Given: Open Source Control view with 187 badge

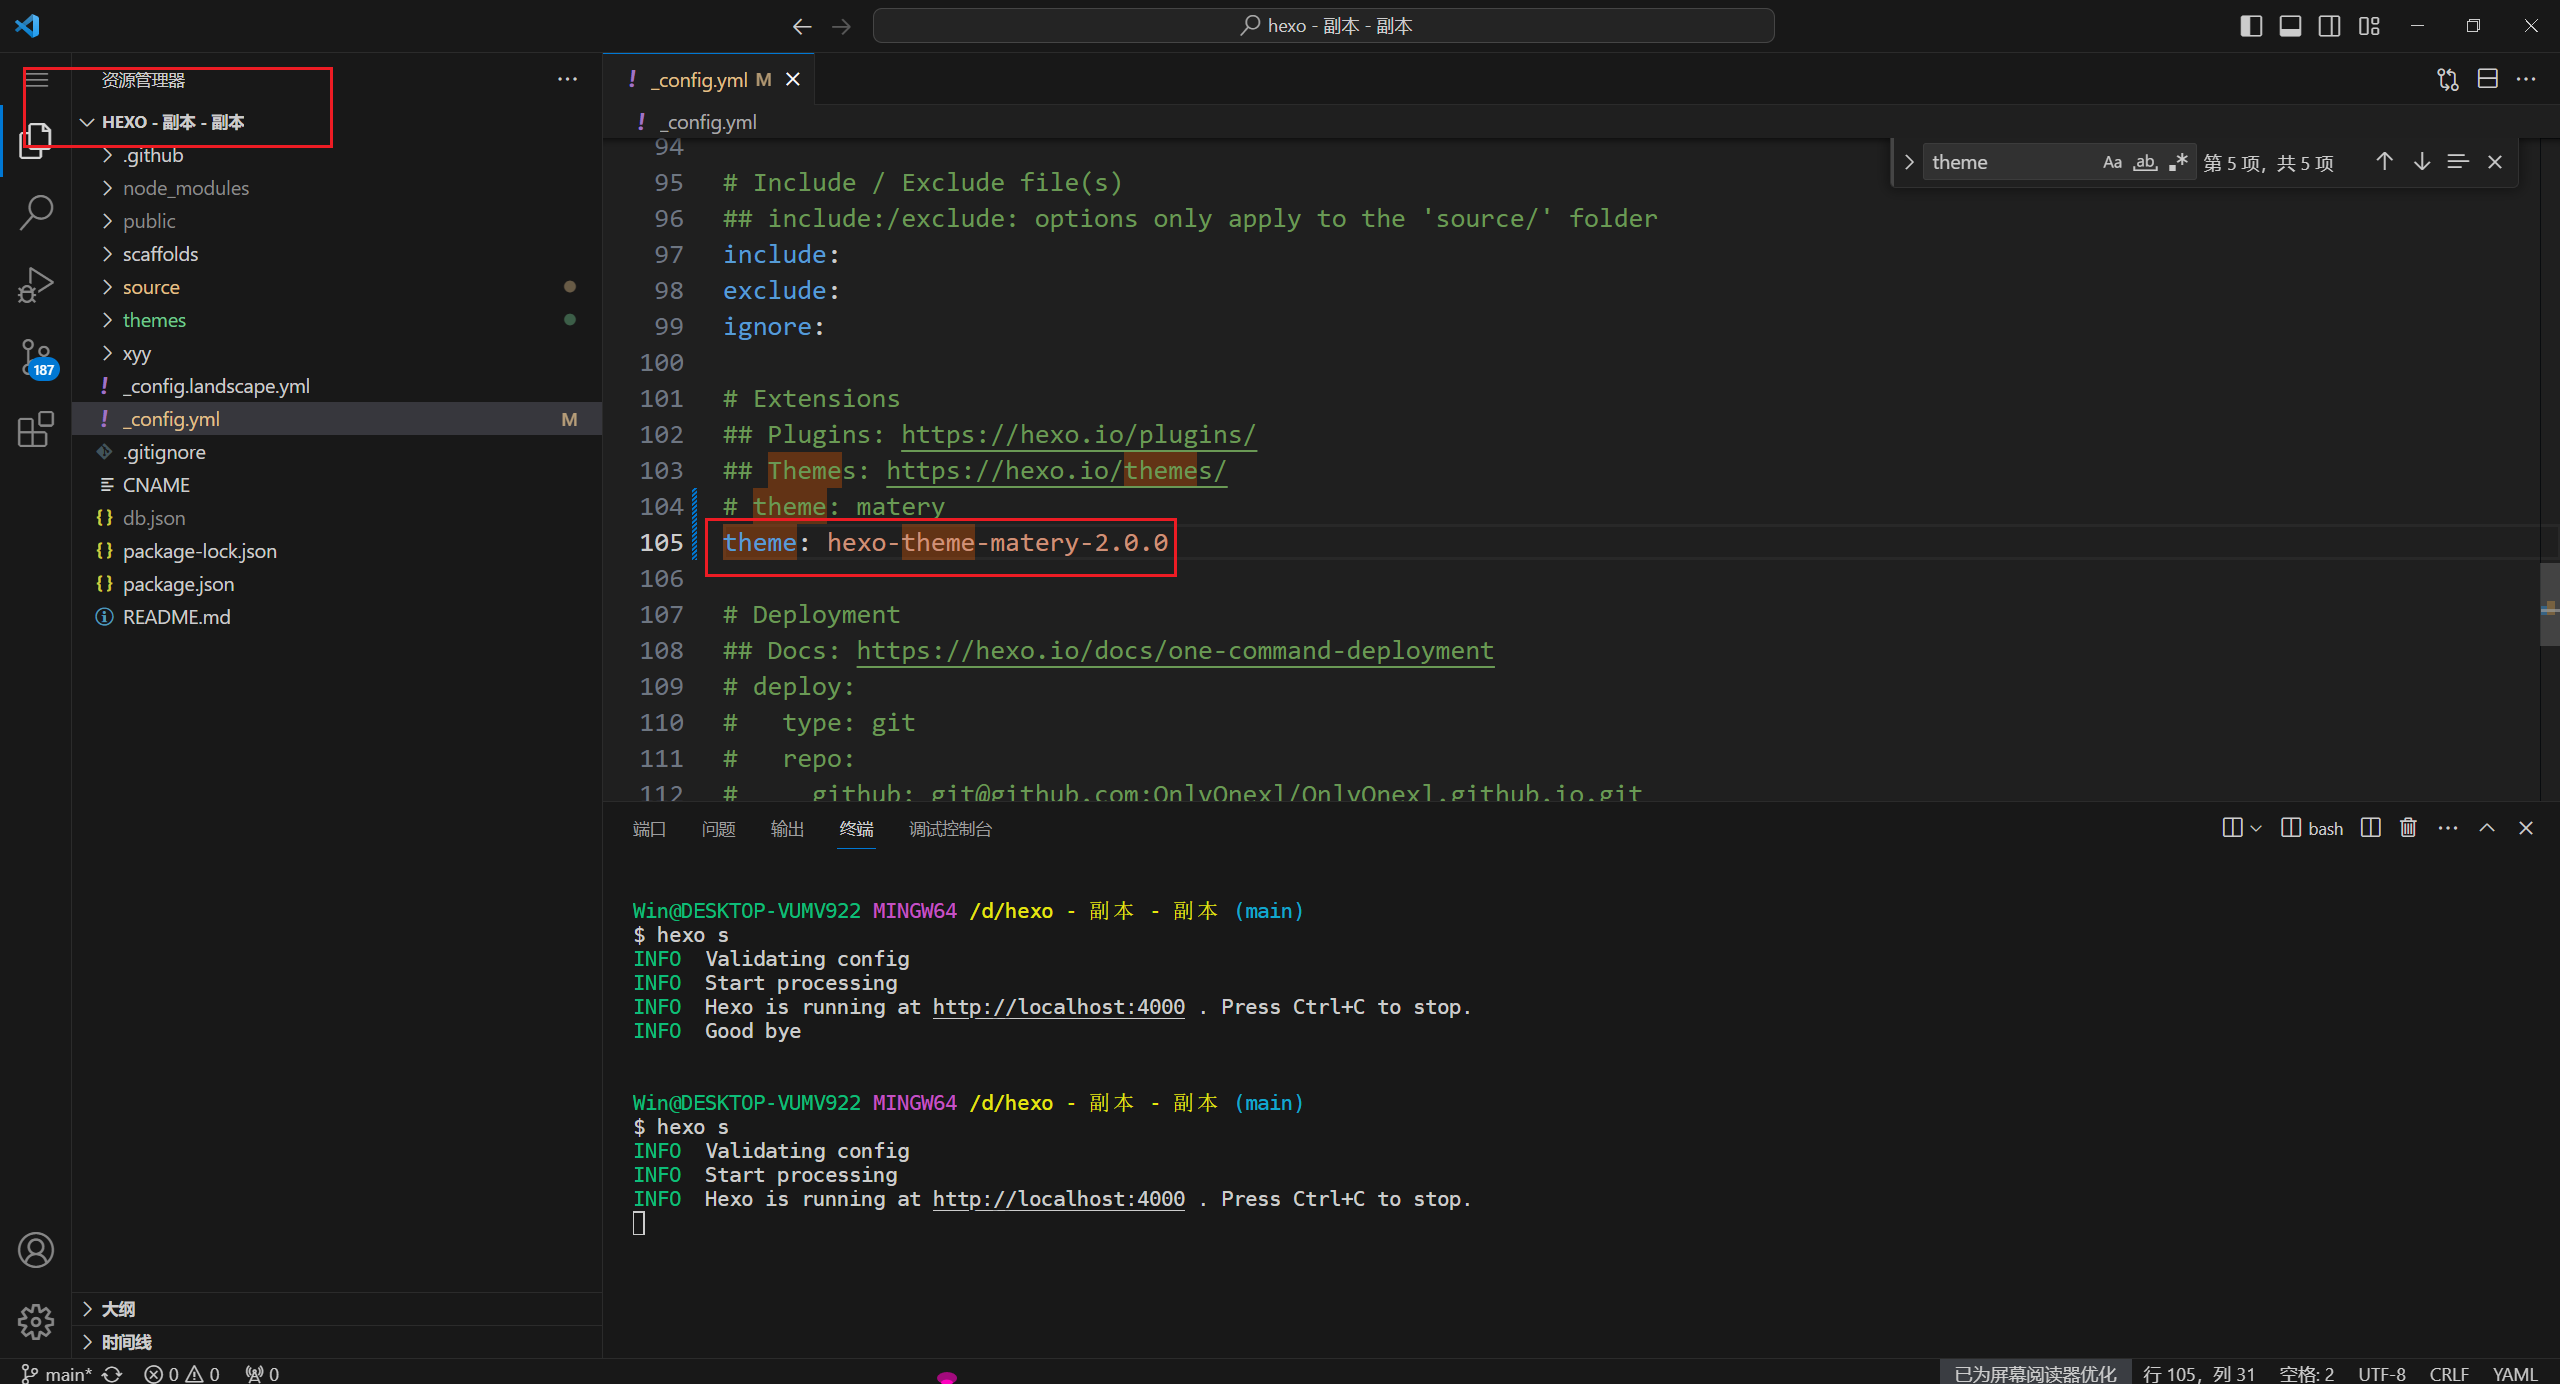Looking at the screenshot, I should click(36, 357).
